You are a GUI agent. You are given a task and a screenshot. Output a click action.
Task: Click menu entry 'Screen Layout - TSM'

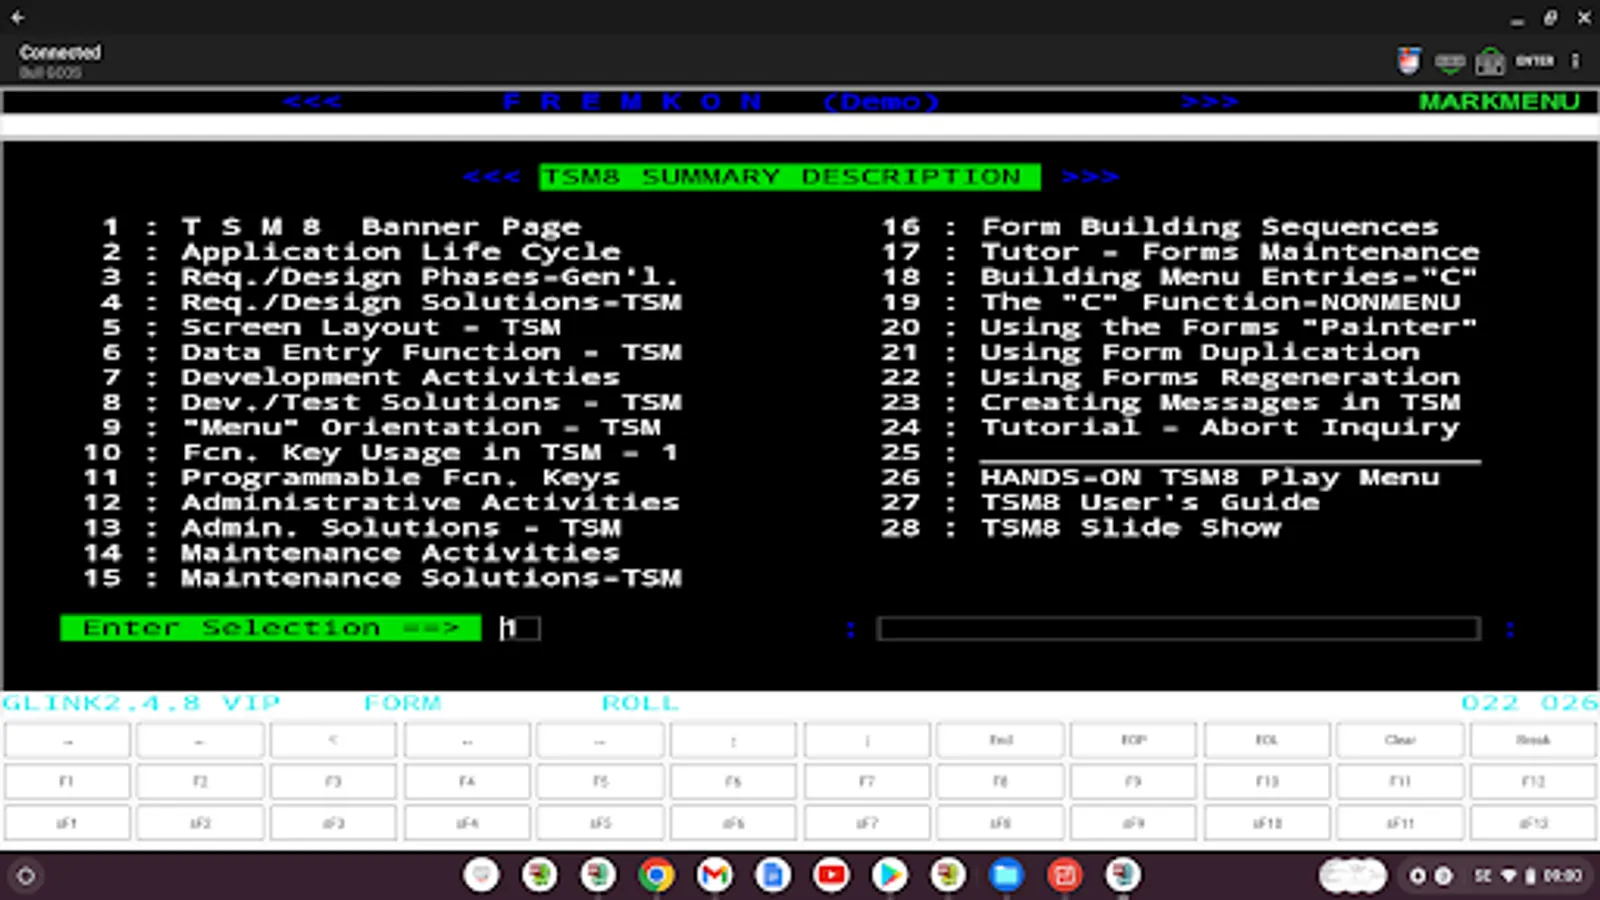tap(370, 327)
